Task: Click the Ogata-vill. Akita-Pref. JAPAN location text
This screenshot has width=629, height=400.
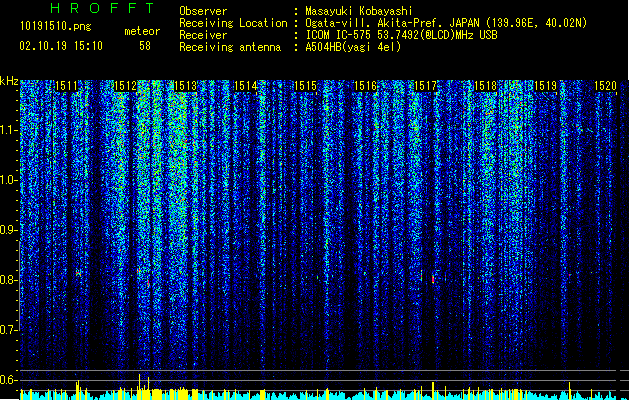Action: click(446, 23)
